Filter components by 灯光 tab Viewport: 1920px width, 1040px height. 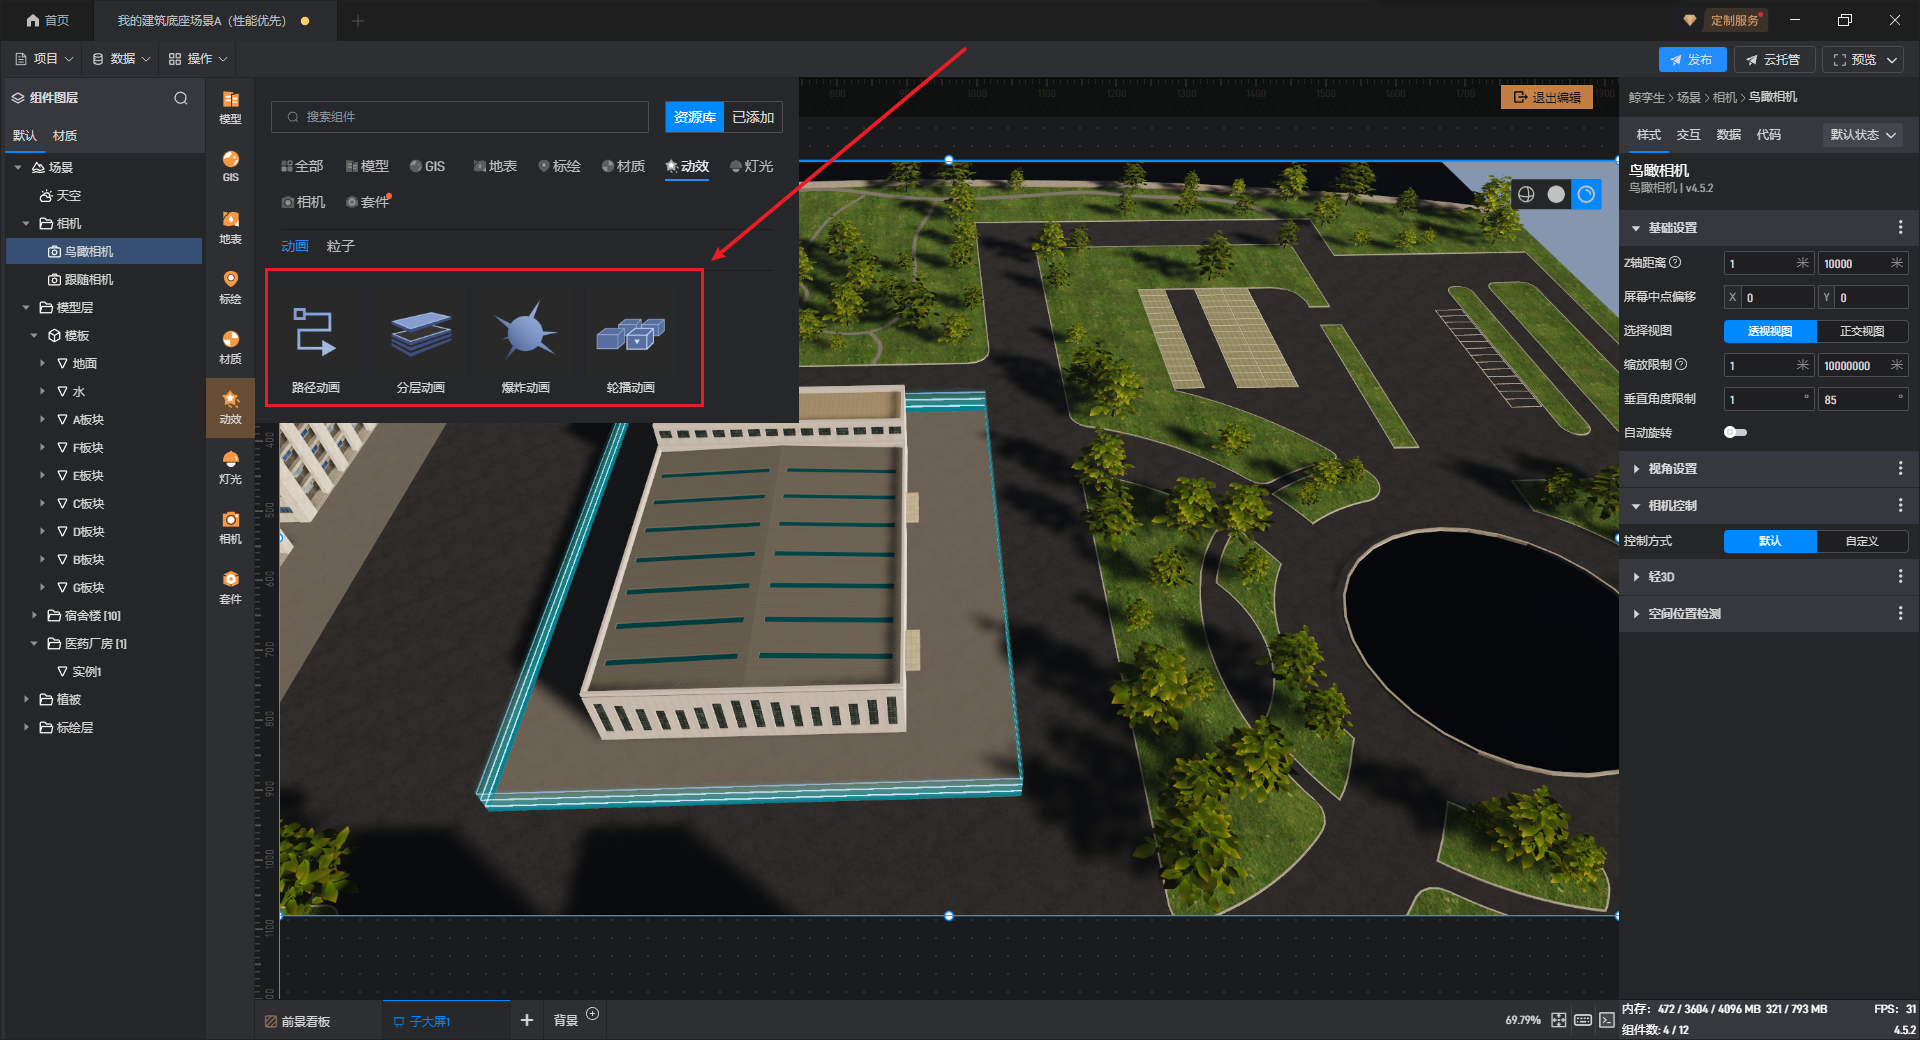752,166
